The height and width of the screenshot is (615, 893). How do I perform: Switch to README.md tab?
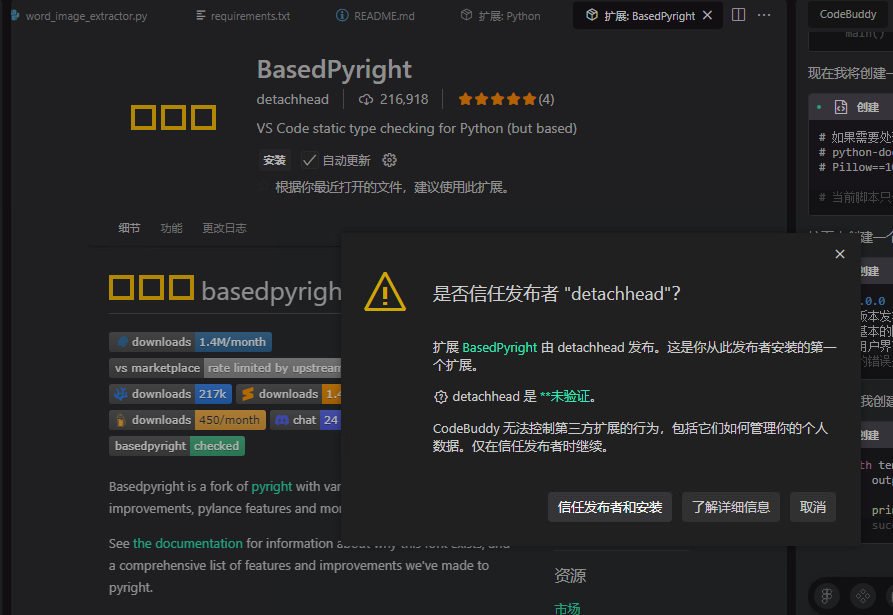375,16
